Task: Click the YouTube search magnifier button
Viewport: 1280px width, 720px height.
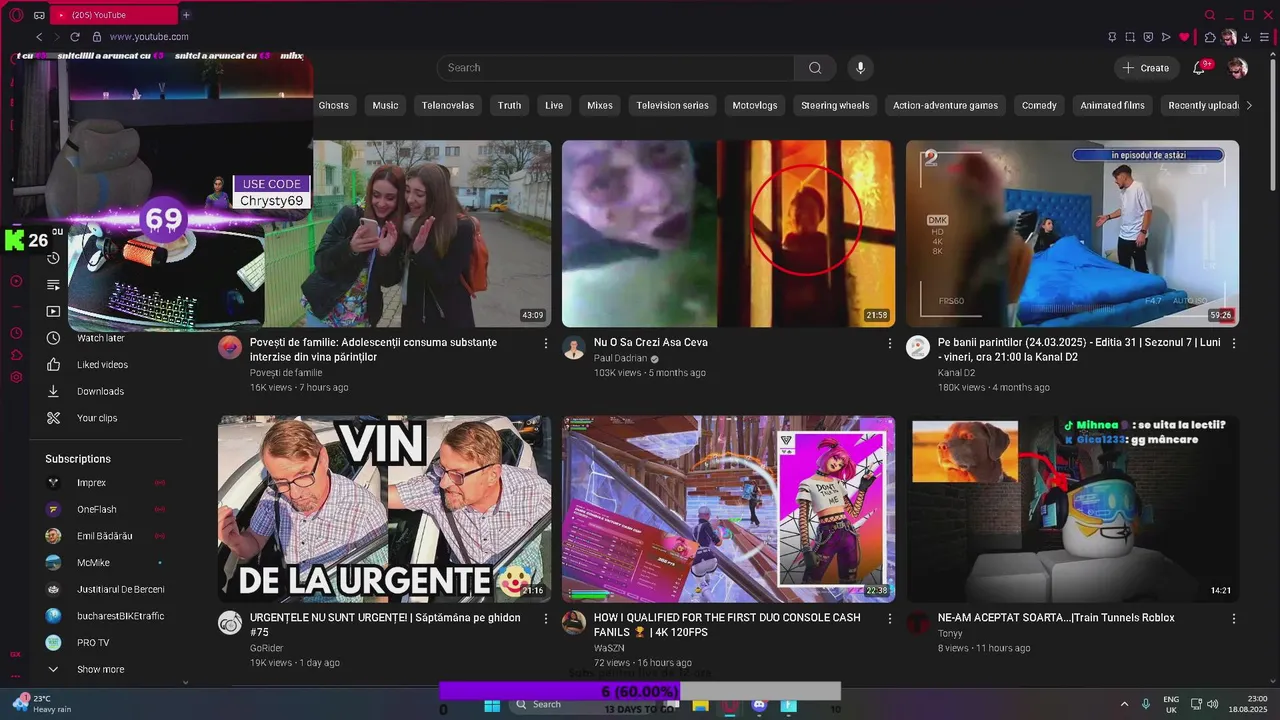Action: 815,68
